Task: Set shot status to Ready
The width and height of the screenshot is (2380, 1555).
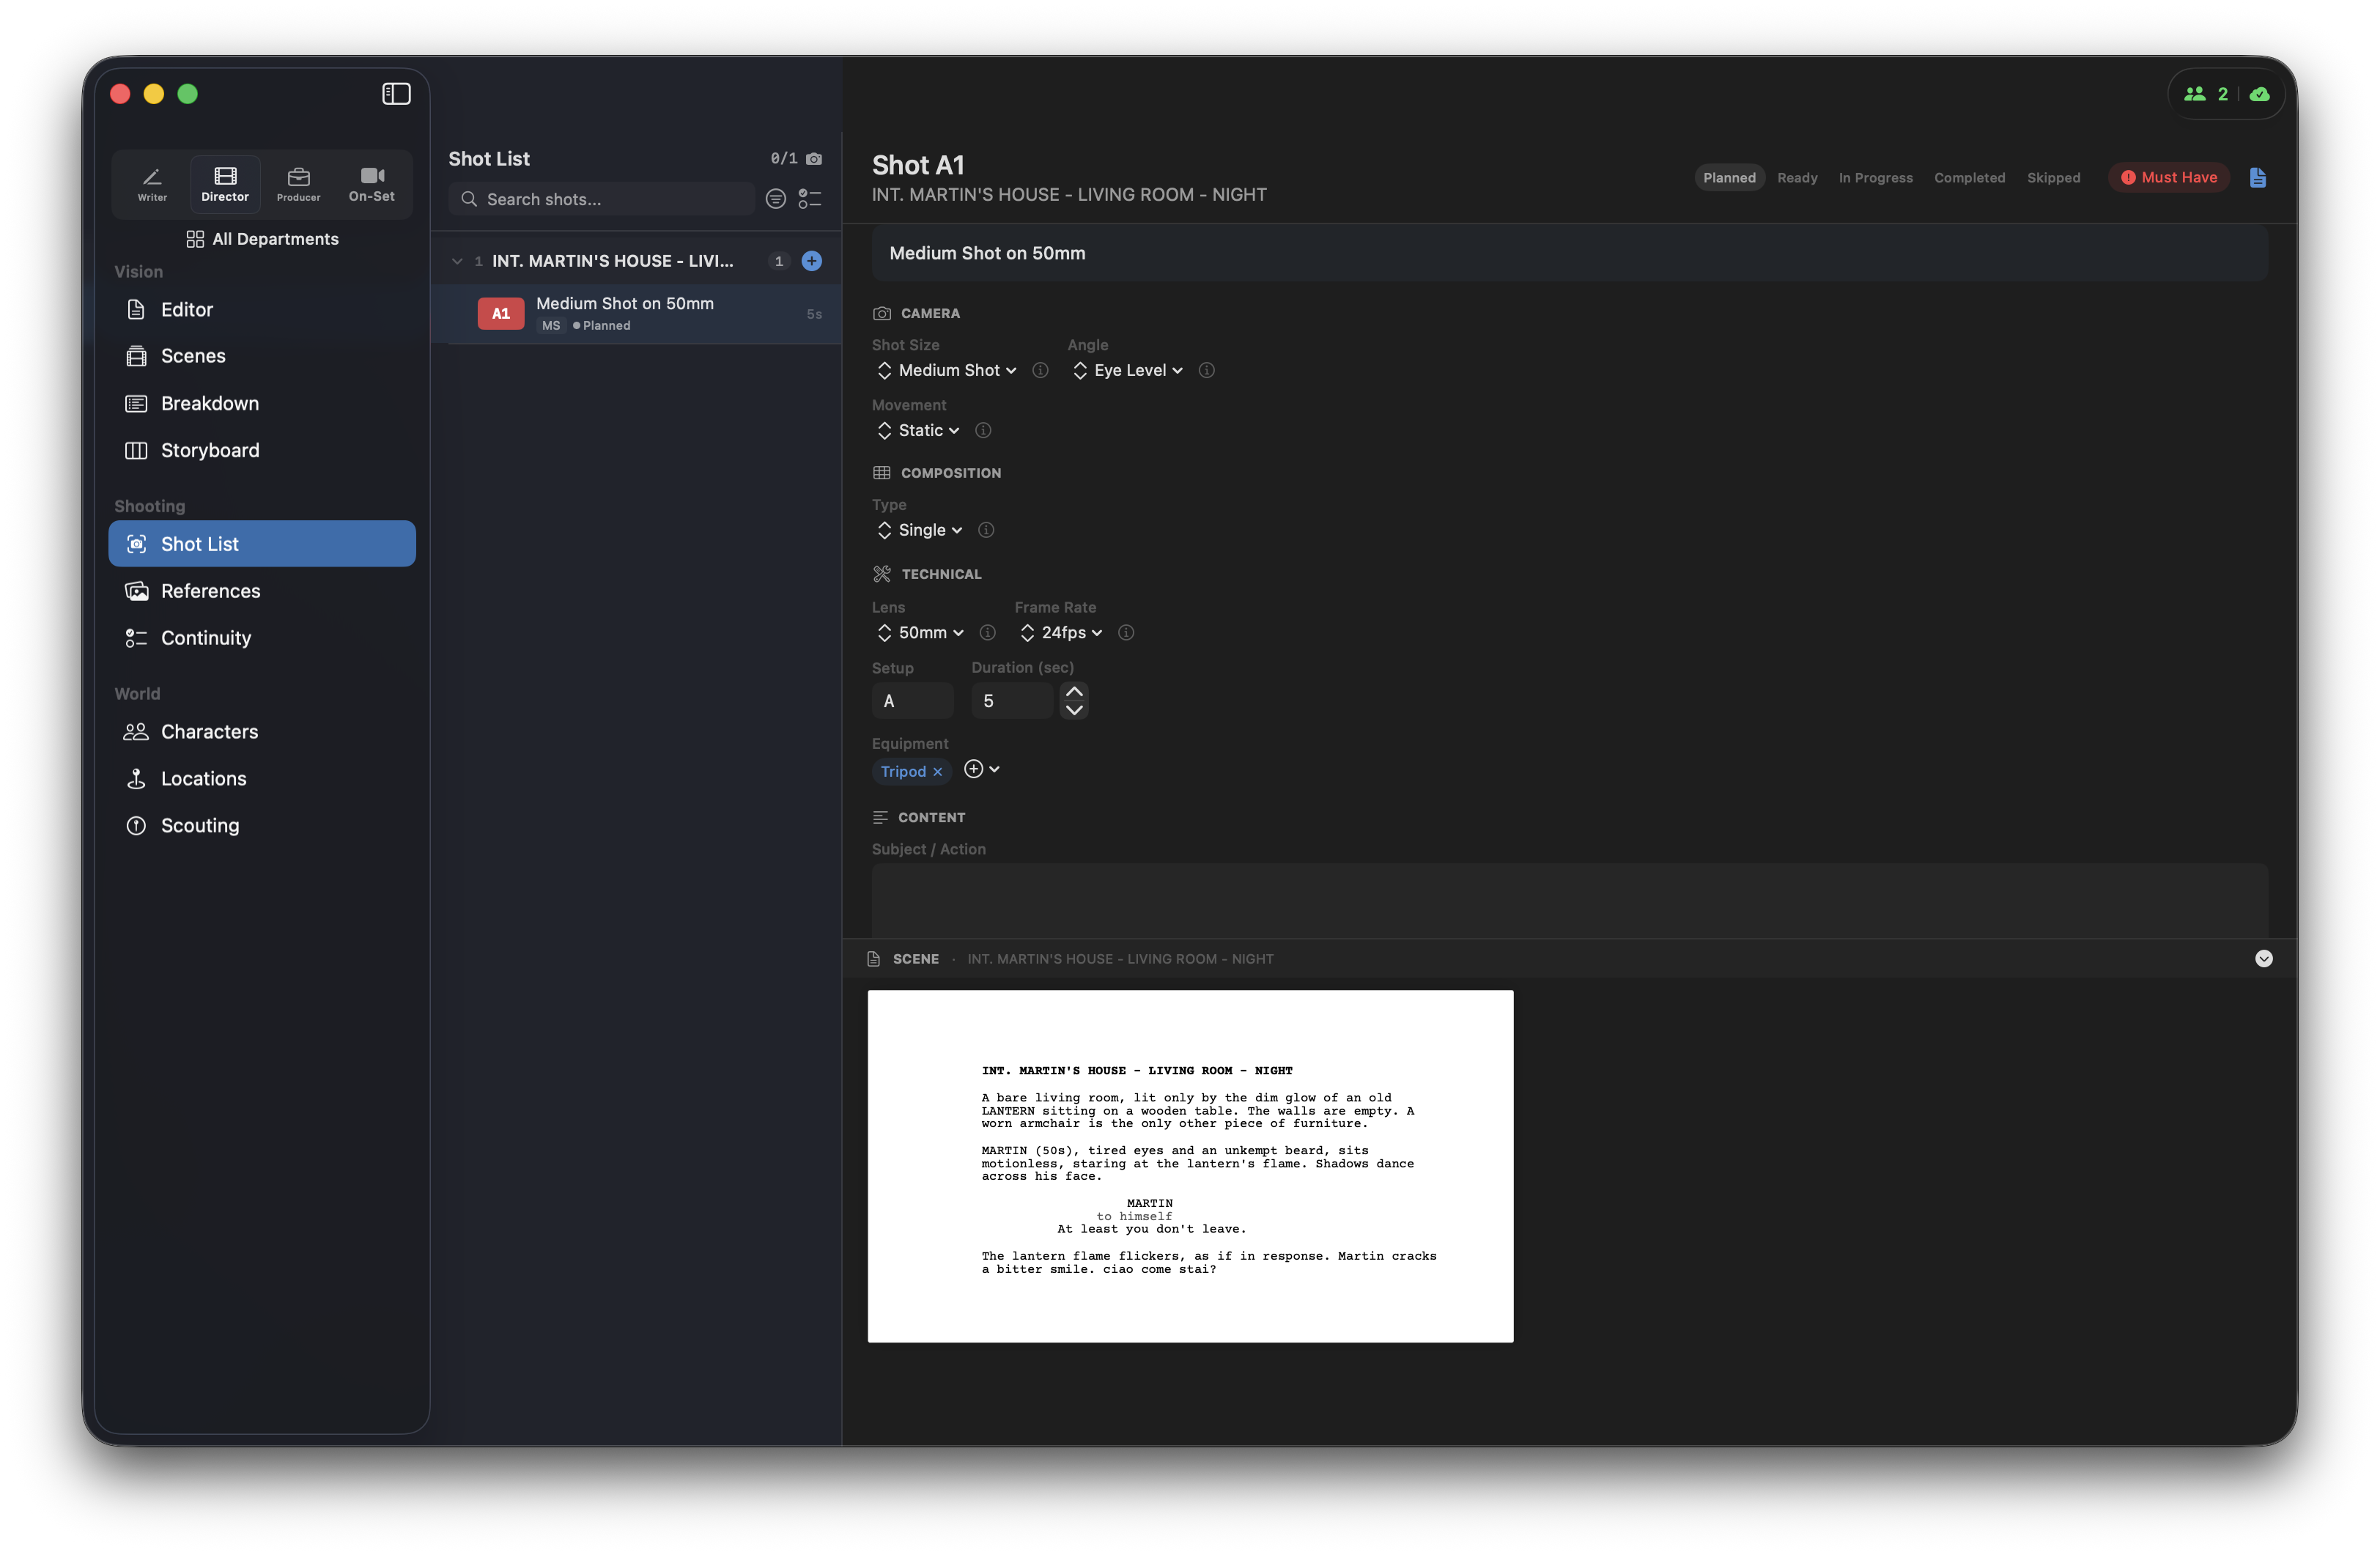Action: [x=1797, y=178]
